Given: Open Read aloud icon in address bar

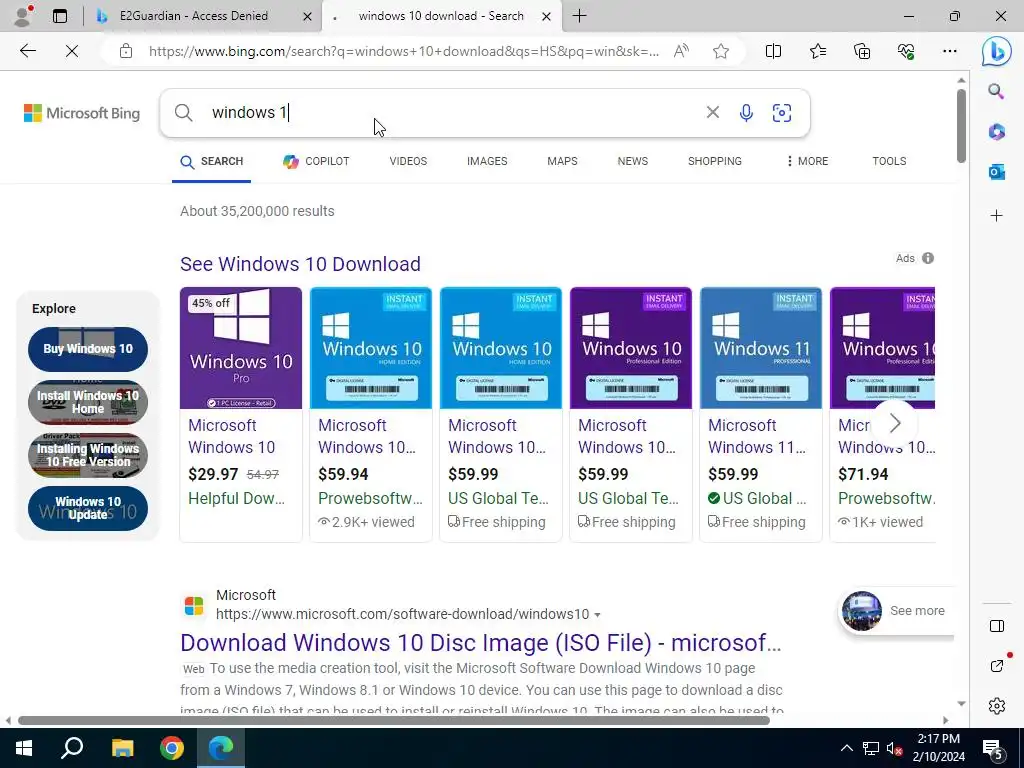Looking at the screenshot, I should [681, 51].
